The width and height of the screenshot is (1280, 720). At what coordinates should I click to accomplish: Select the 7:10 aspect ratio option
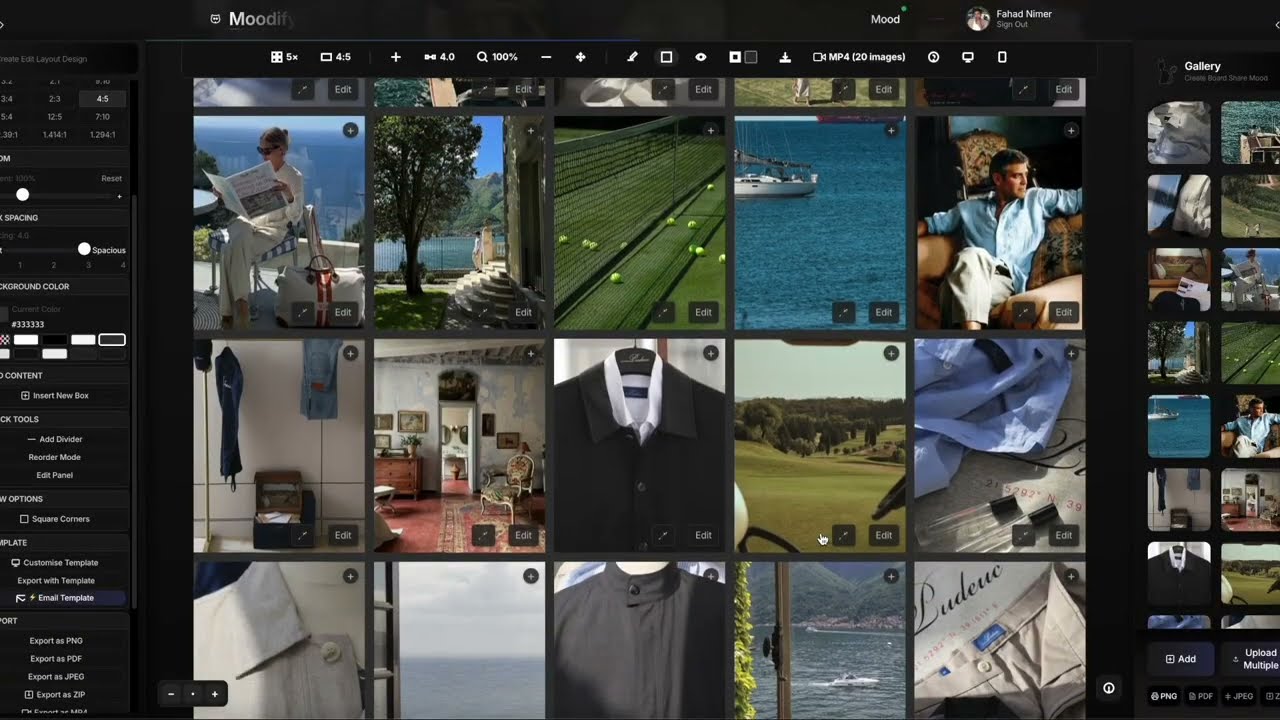(103, 117)
